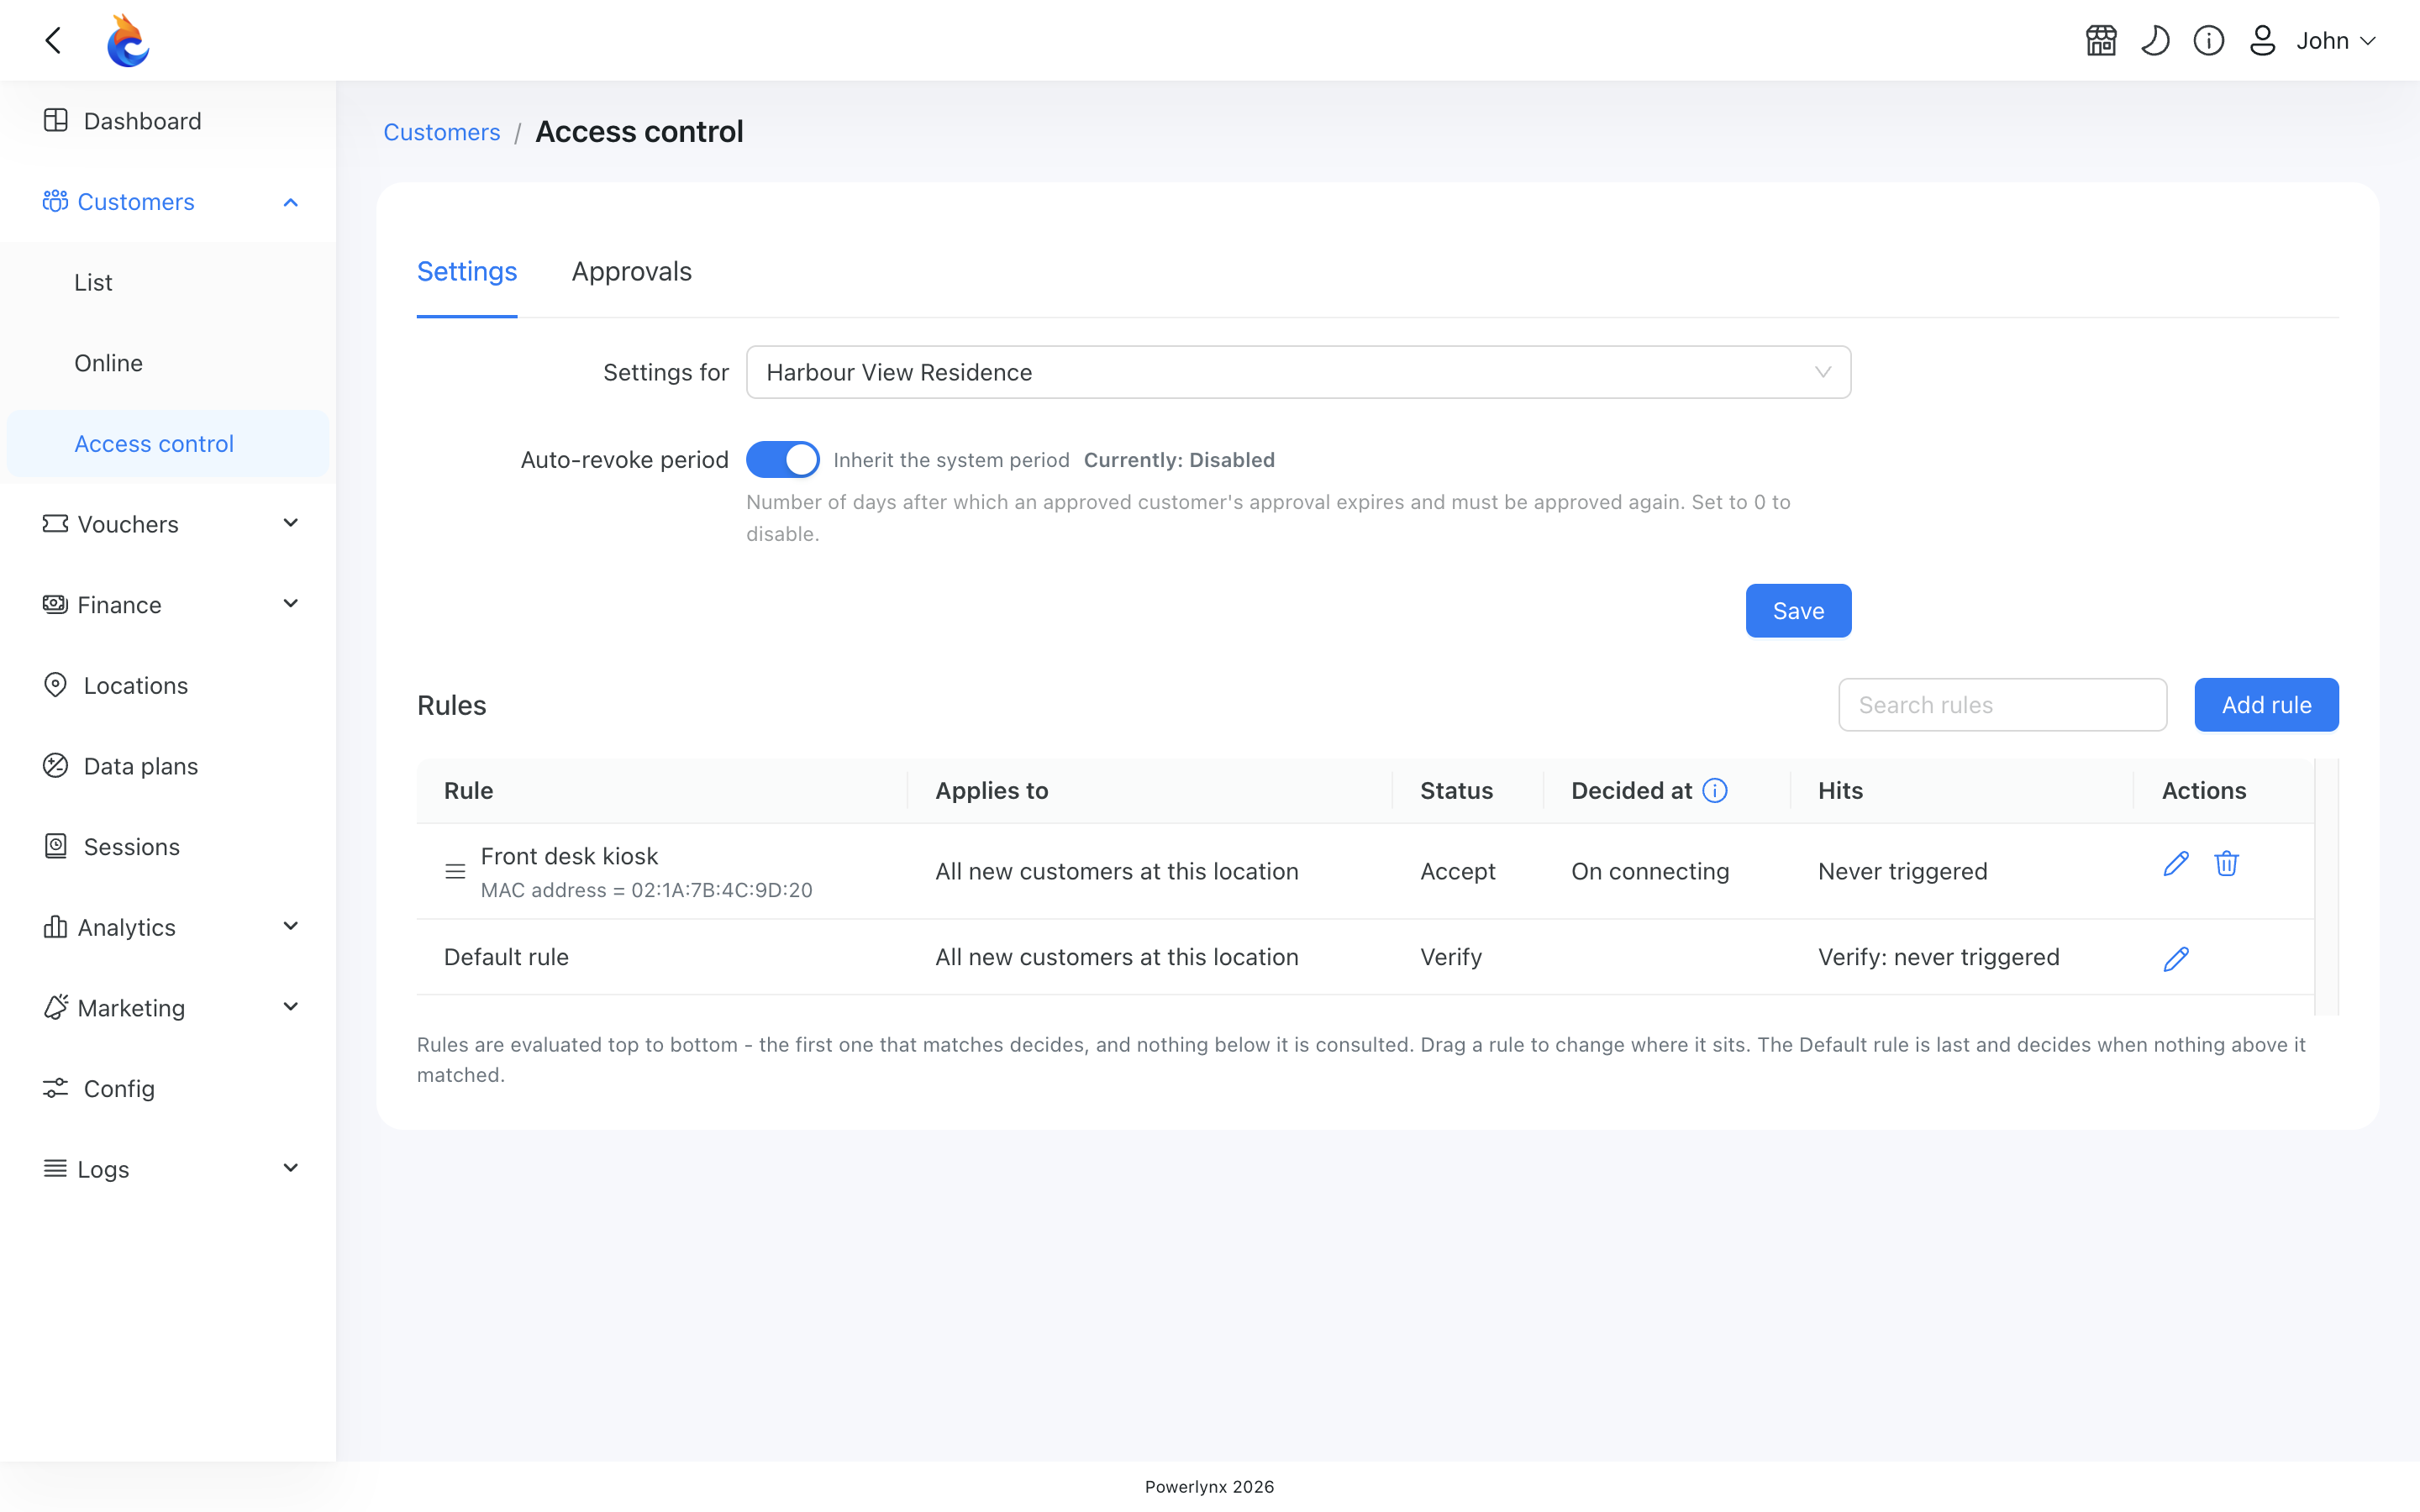Open the Online submenu item
Image resolution: width=2420 pixels, height=1512 pixels.
tap(168, 363)
